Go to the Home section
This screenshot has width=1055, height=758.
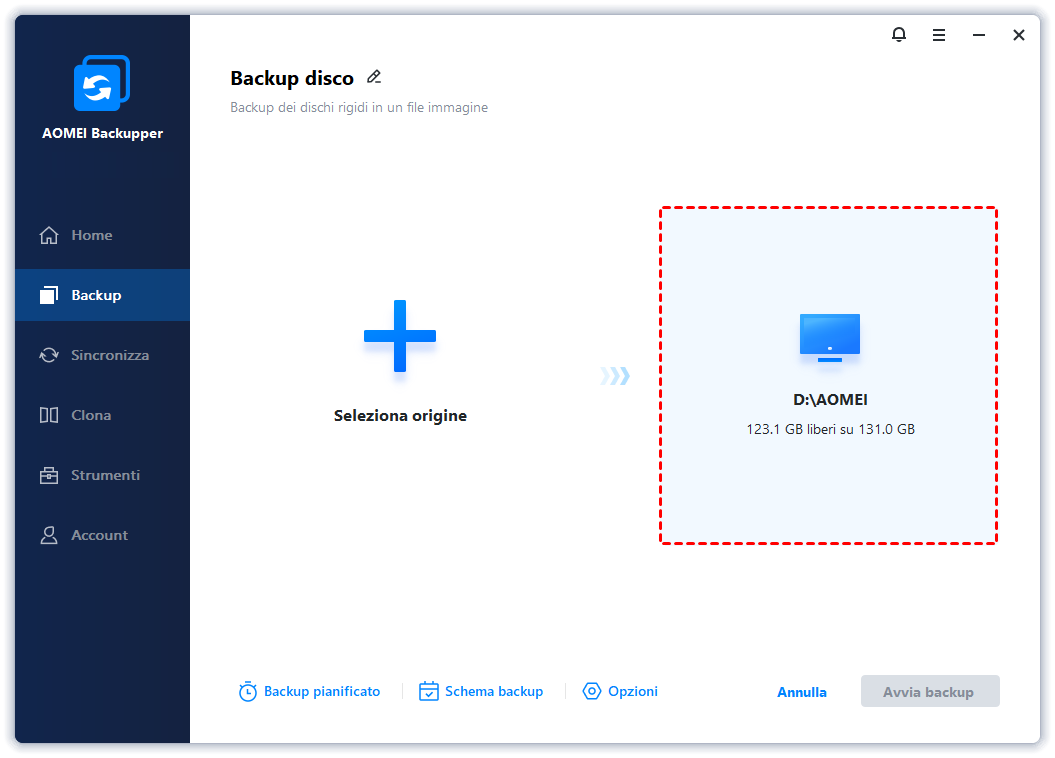102,235
